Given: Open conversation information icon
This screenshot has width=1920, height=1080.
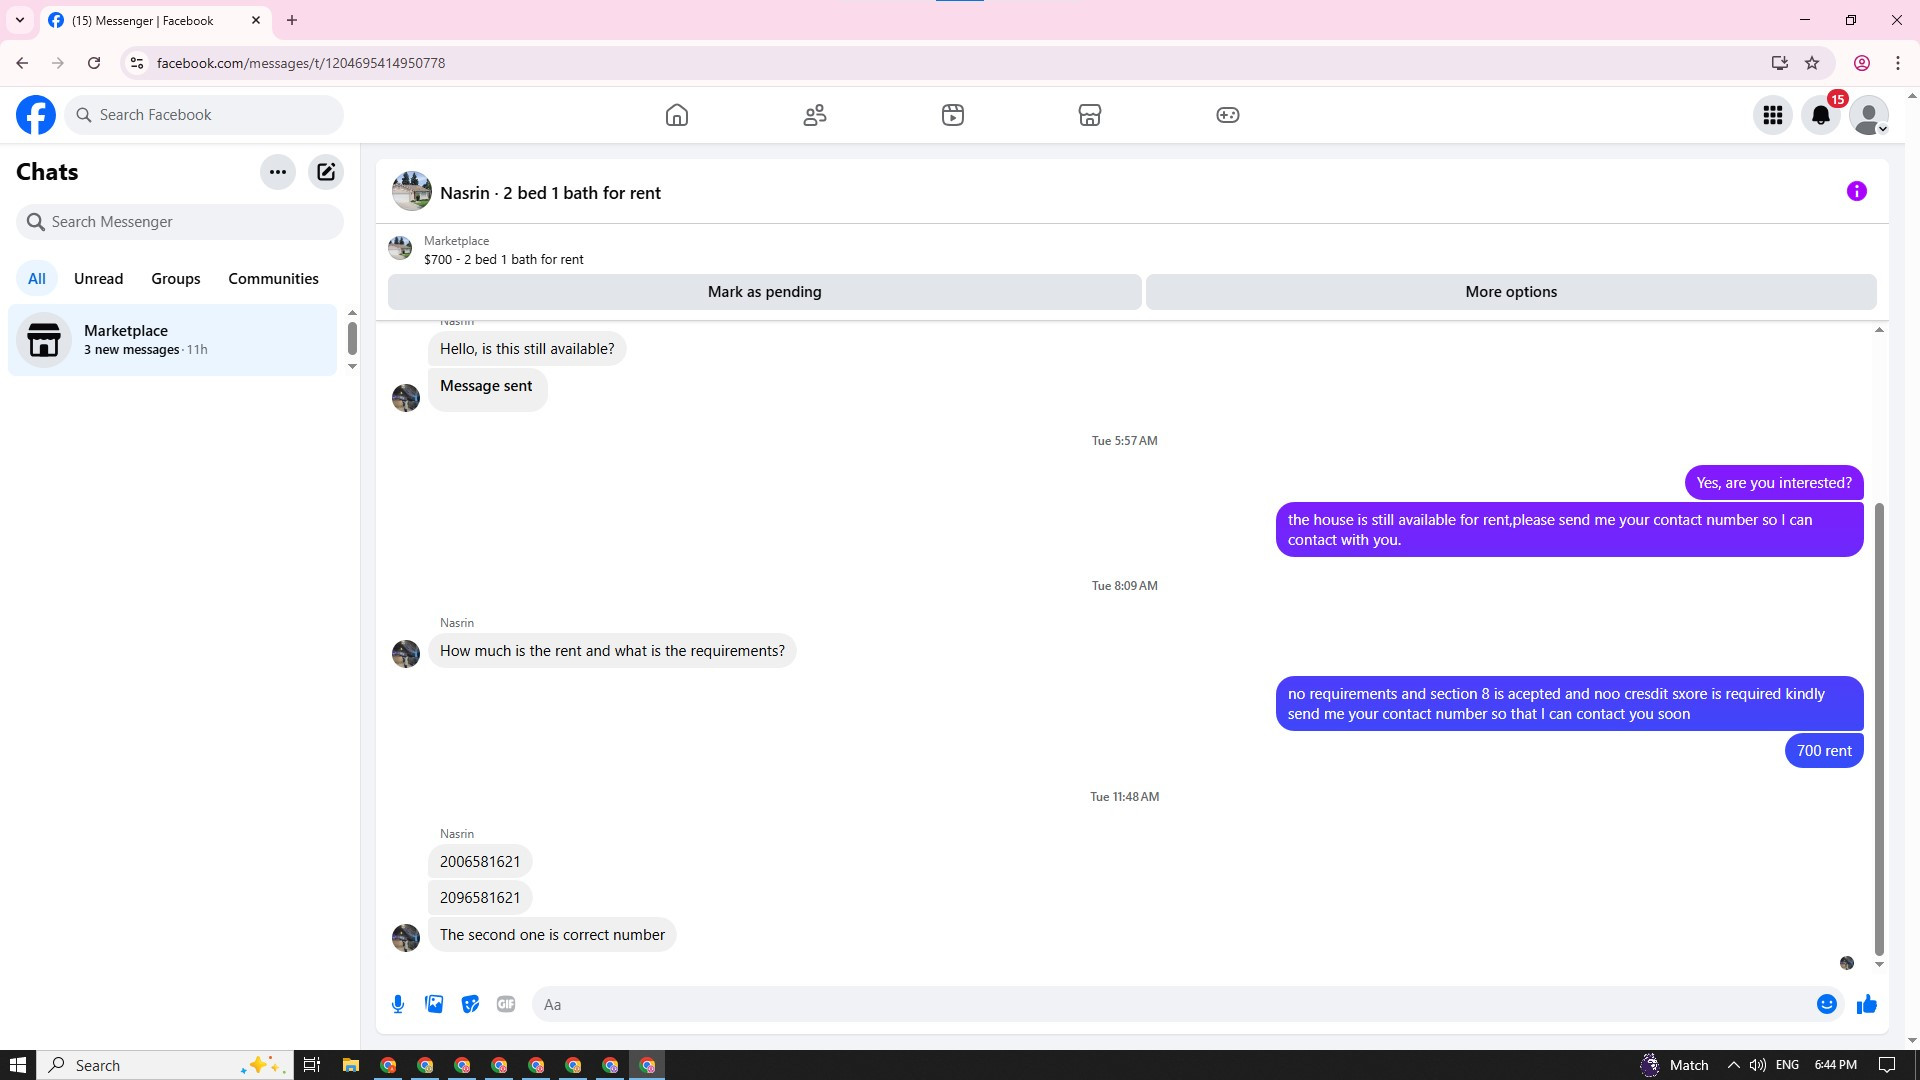Looking at the screenshot, I should pyautogui.click(x=1856, y=191).
